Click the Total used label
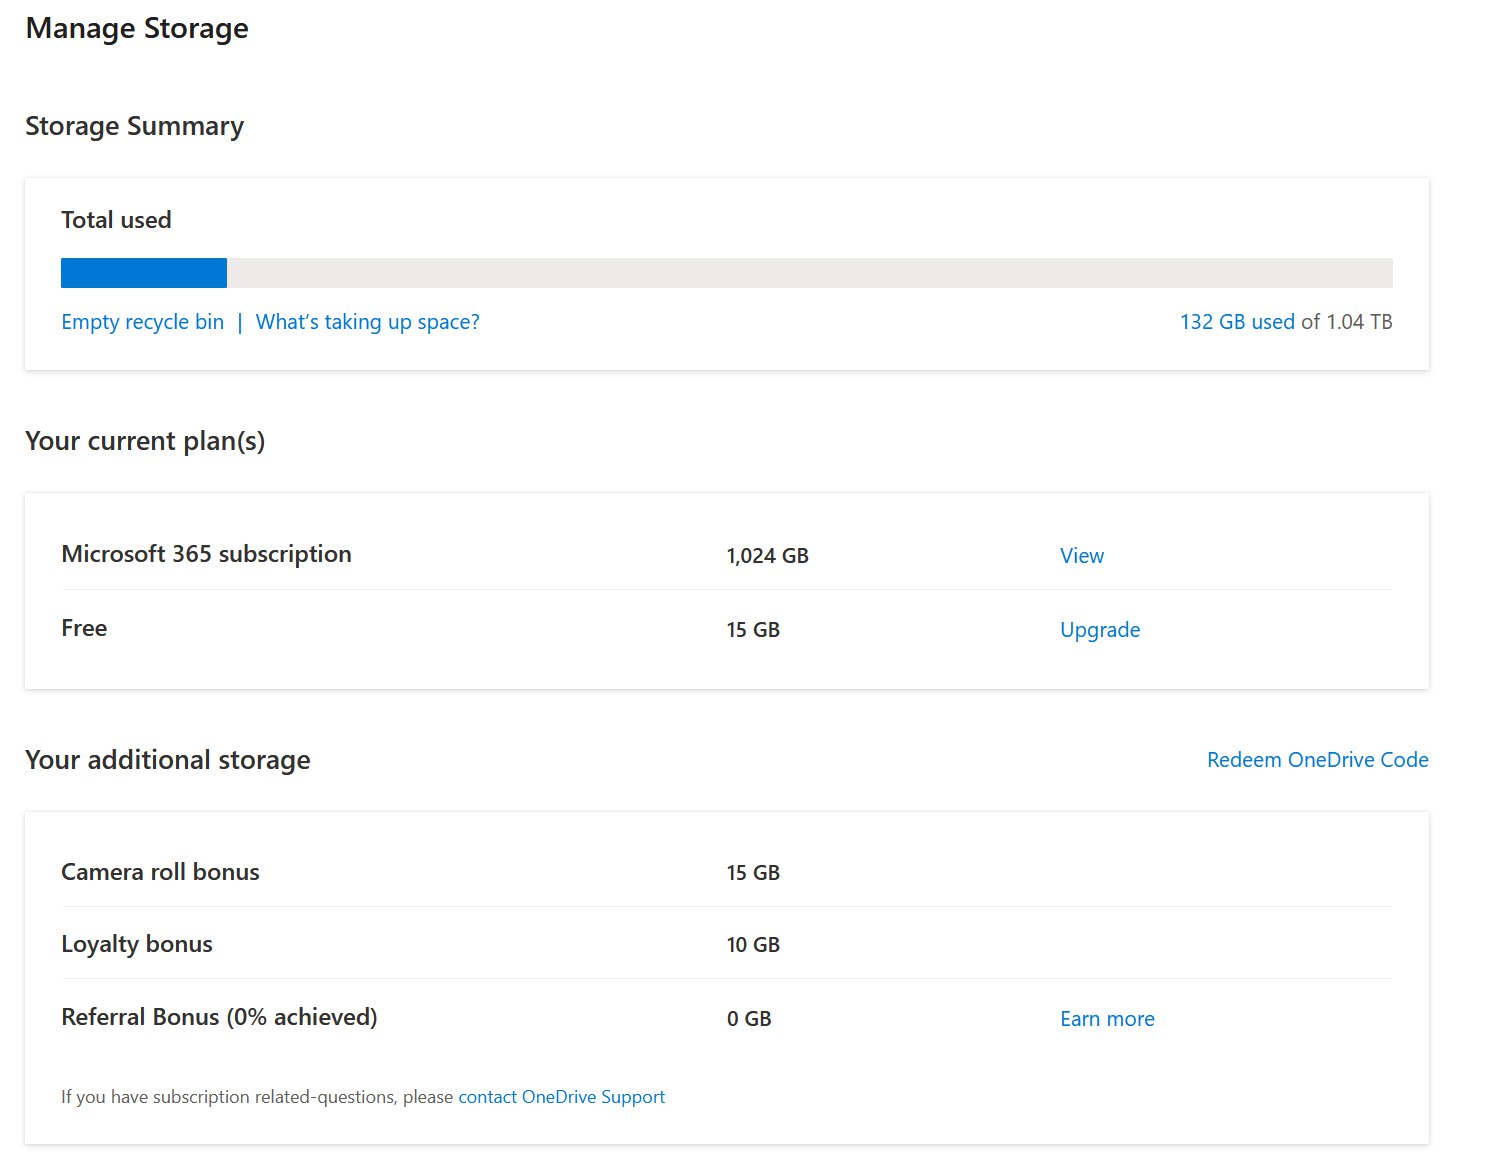Image resolution: width=1489 pixels, height=1165 pixels. click(116, 220)
